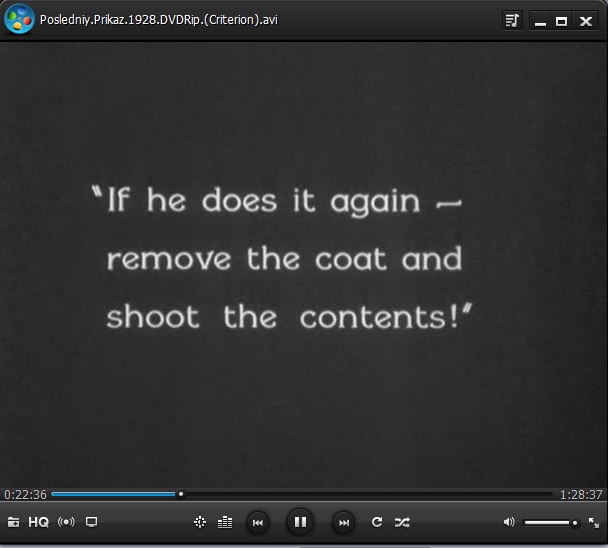
Task: Skip to the next track
Action: 344,523
